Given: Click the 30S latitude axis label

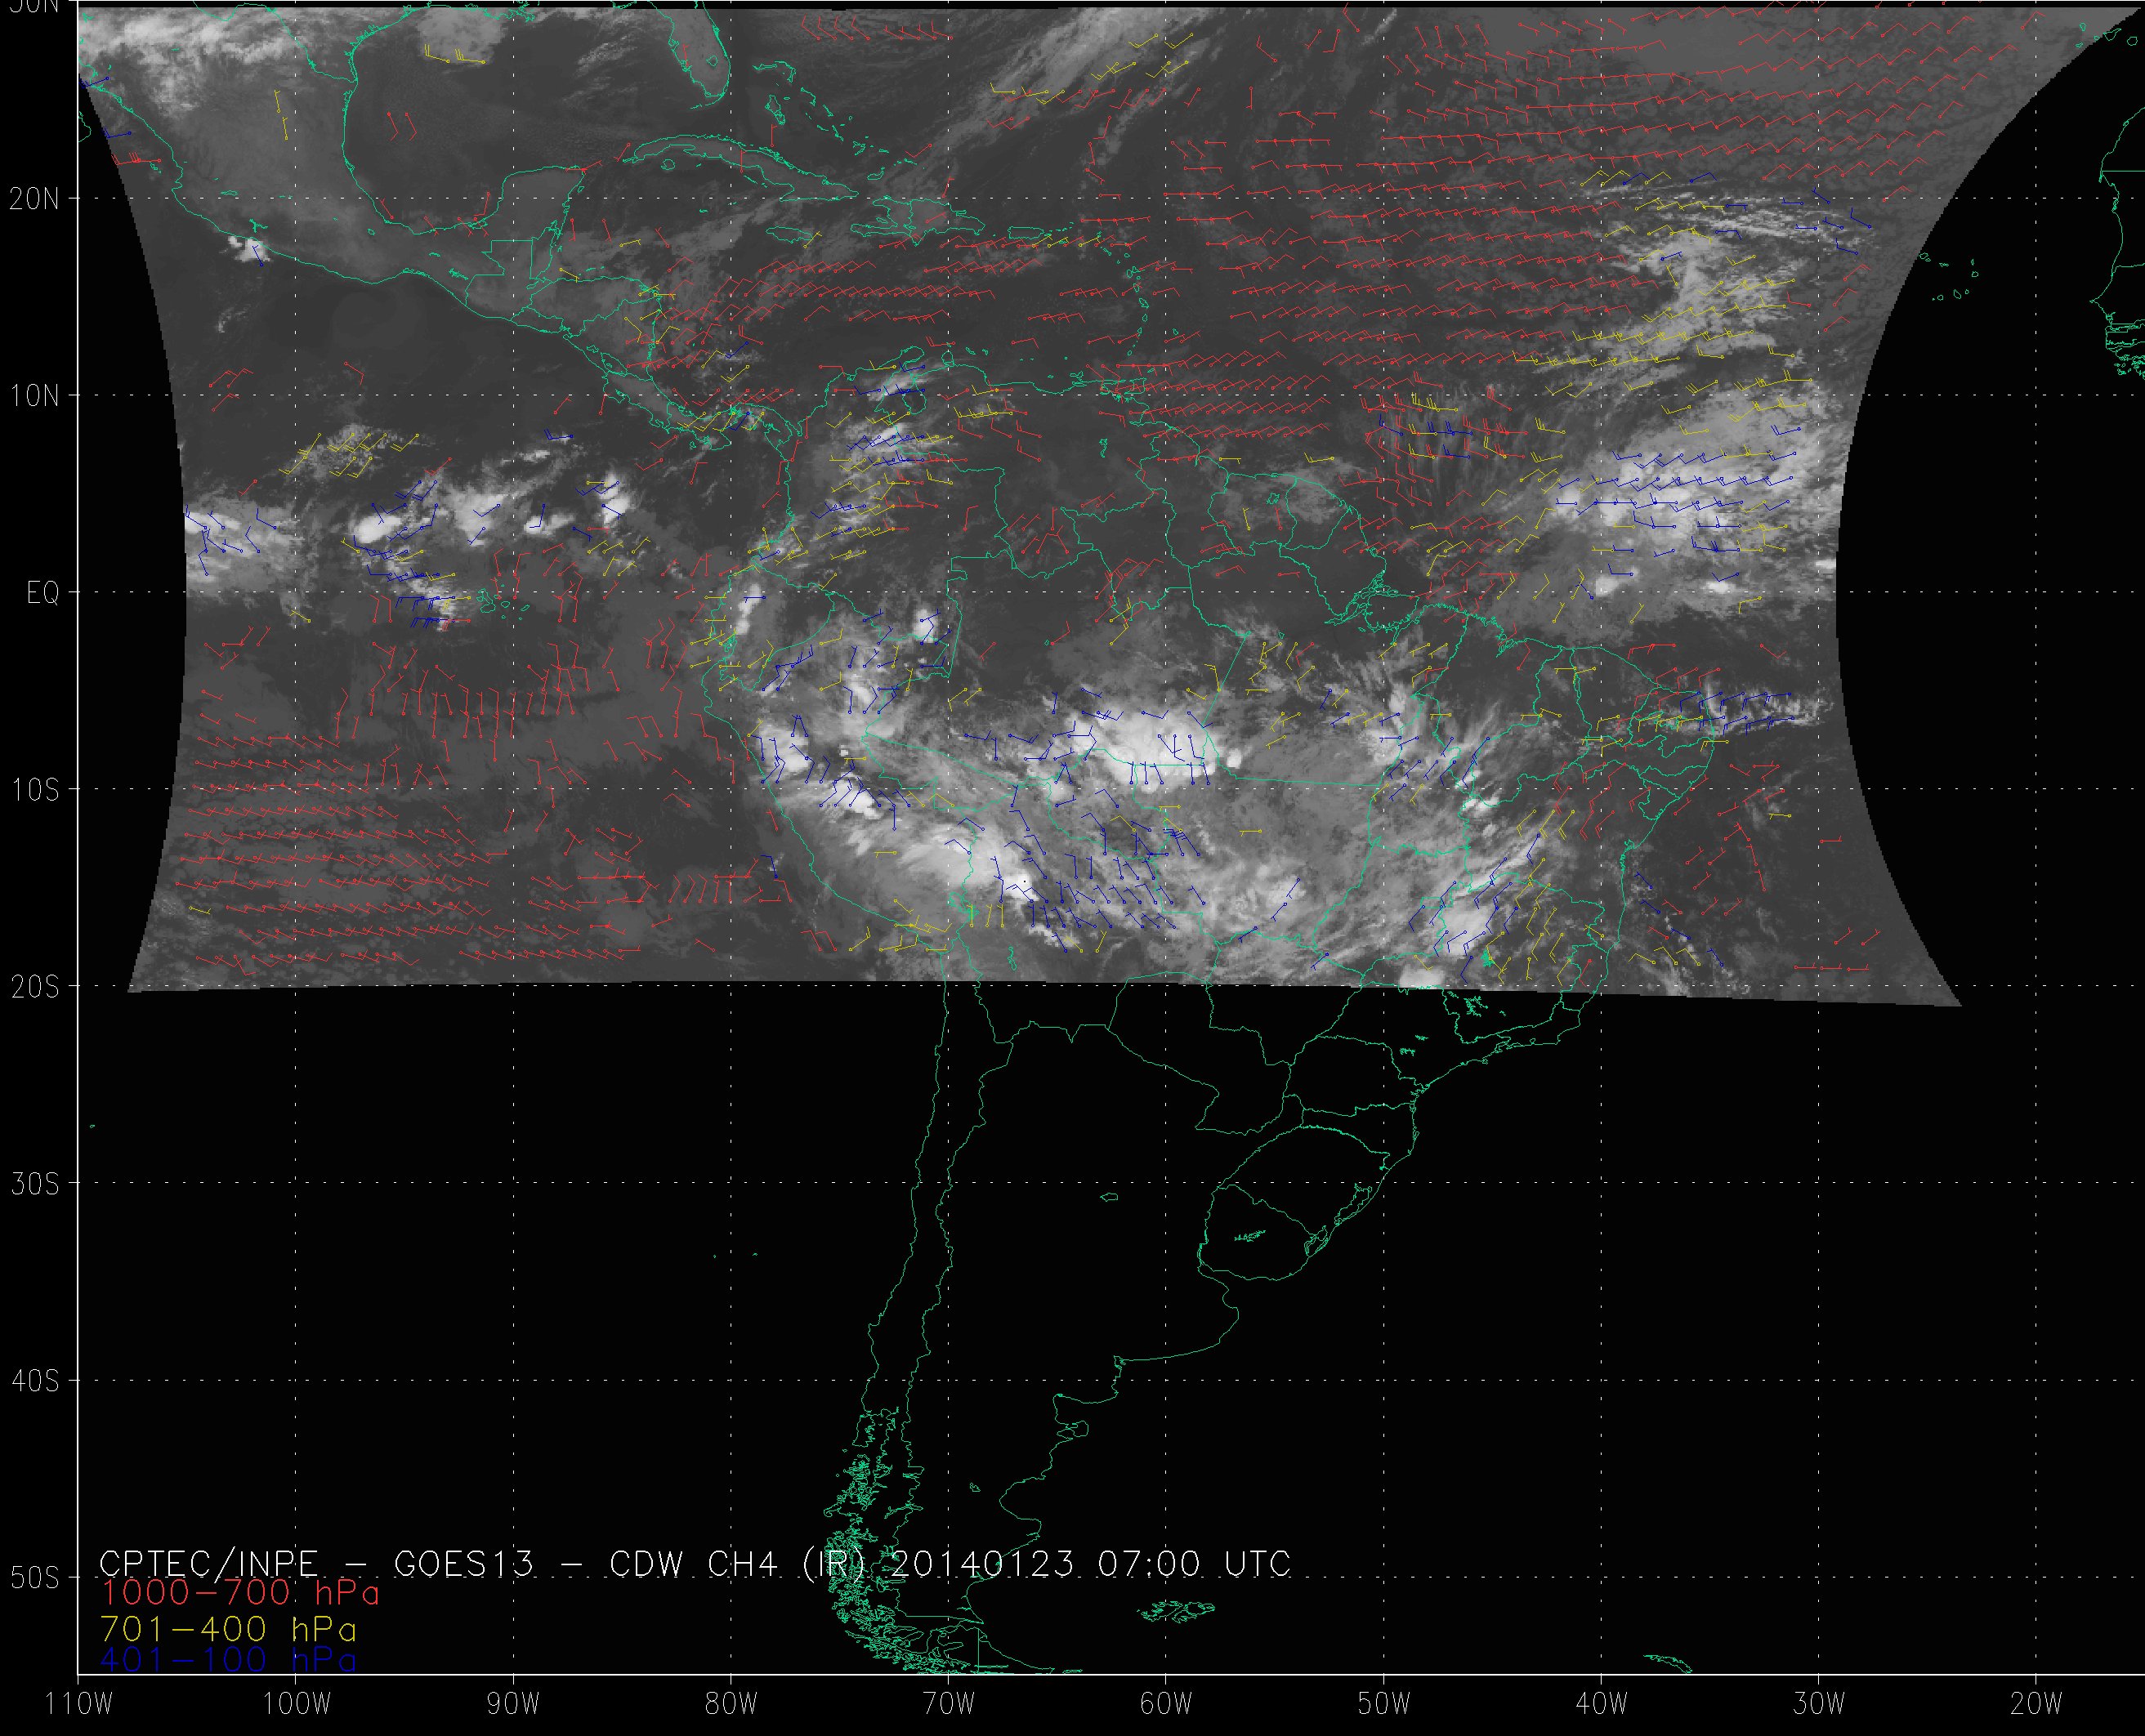Looking at the screenshot, I should [x=35, y=1184].
